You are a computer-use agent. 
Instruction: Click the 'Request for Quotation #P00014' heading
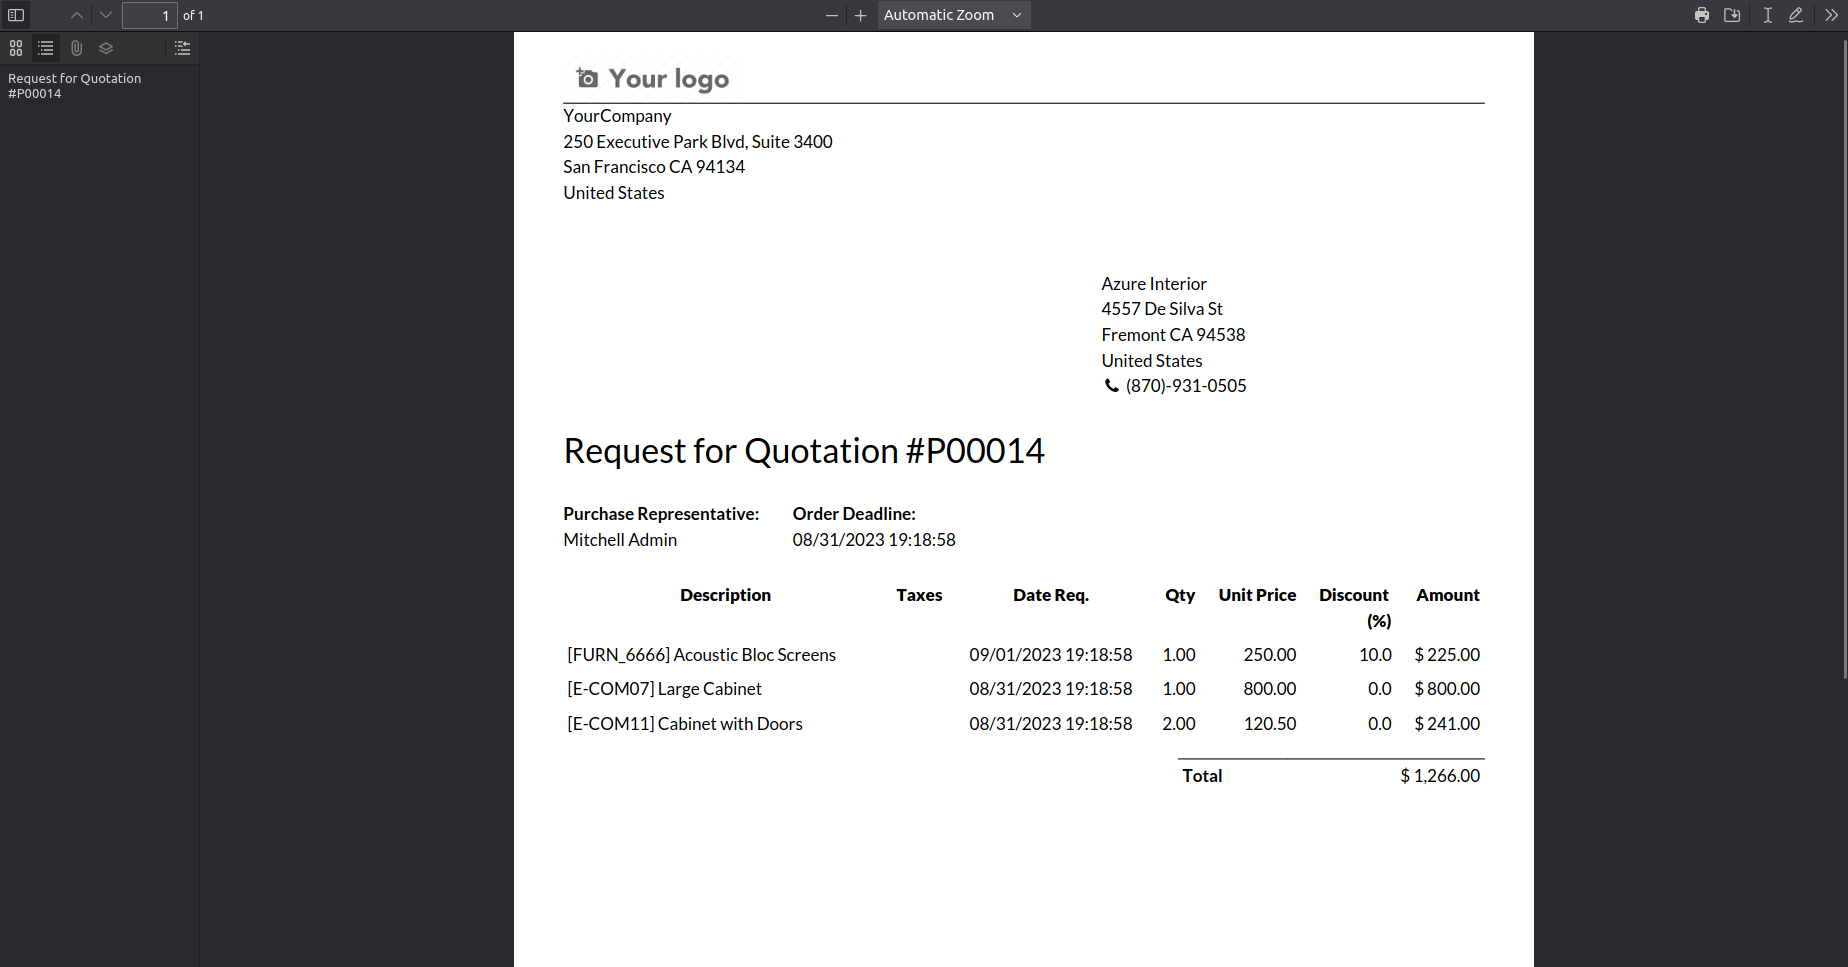click(804, 451)
